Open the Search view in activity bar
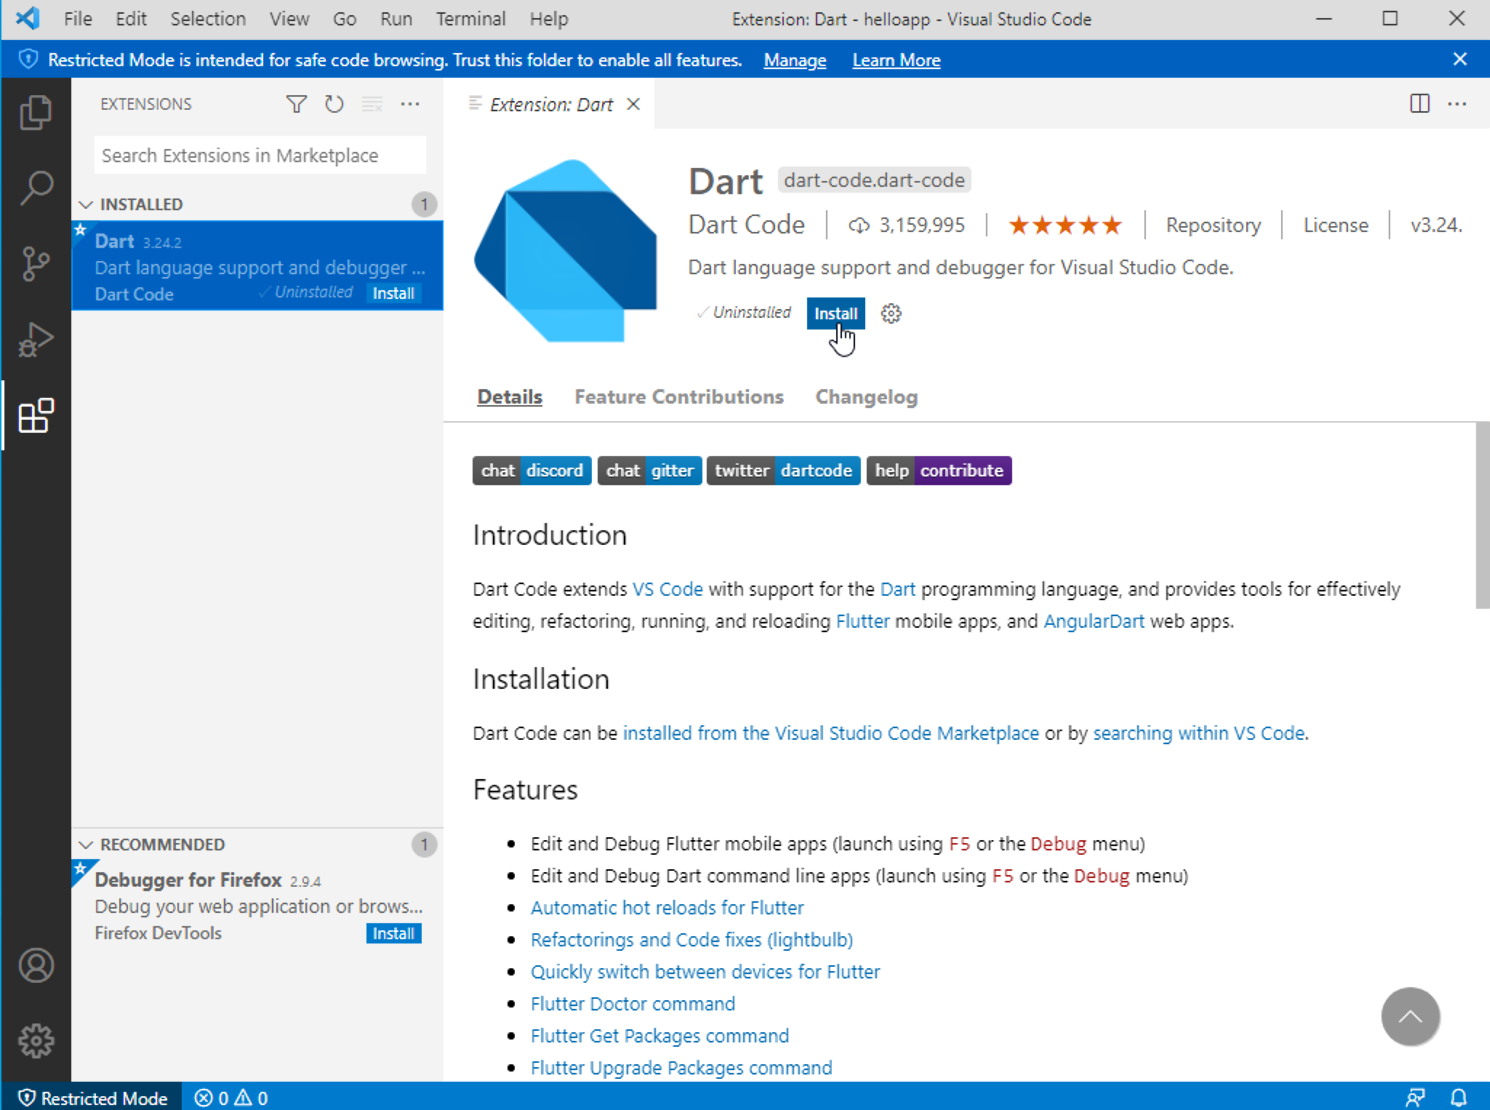The width and height of the screenshot is (1490, 1110). 36,188
